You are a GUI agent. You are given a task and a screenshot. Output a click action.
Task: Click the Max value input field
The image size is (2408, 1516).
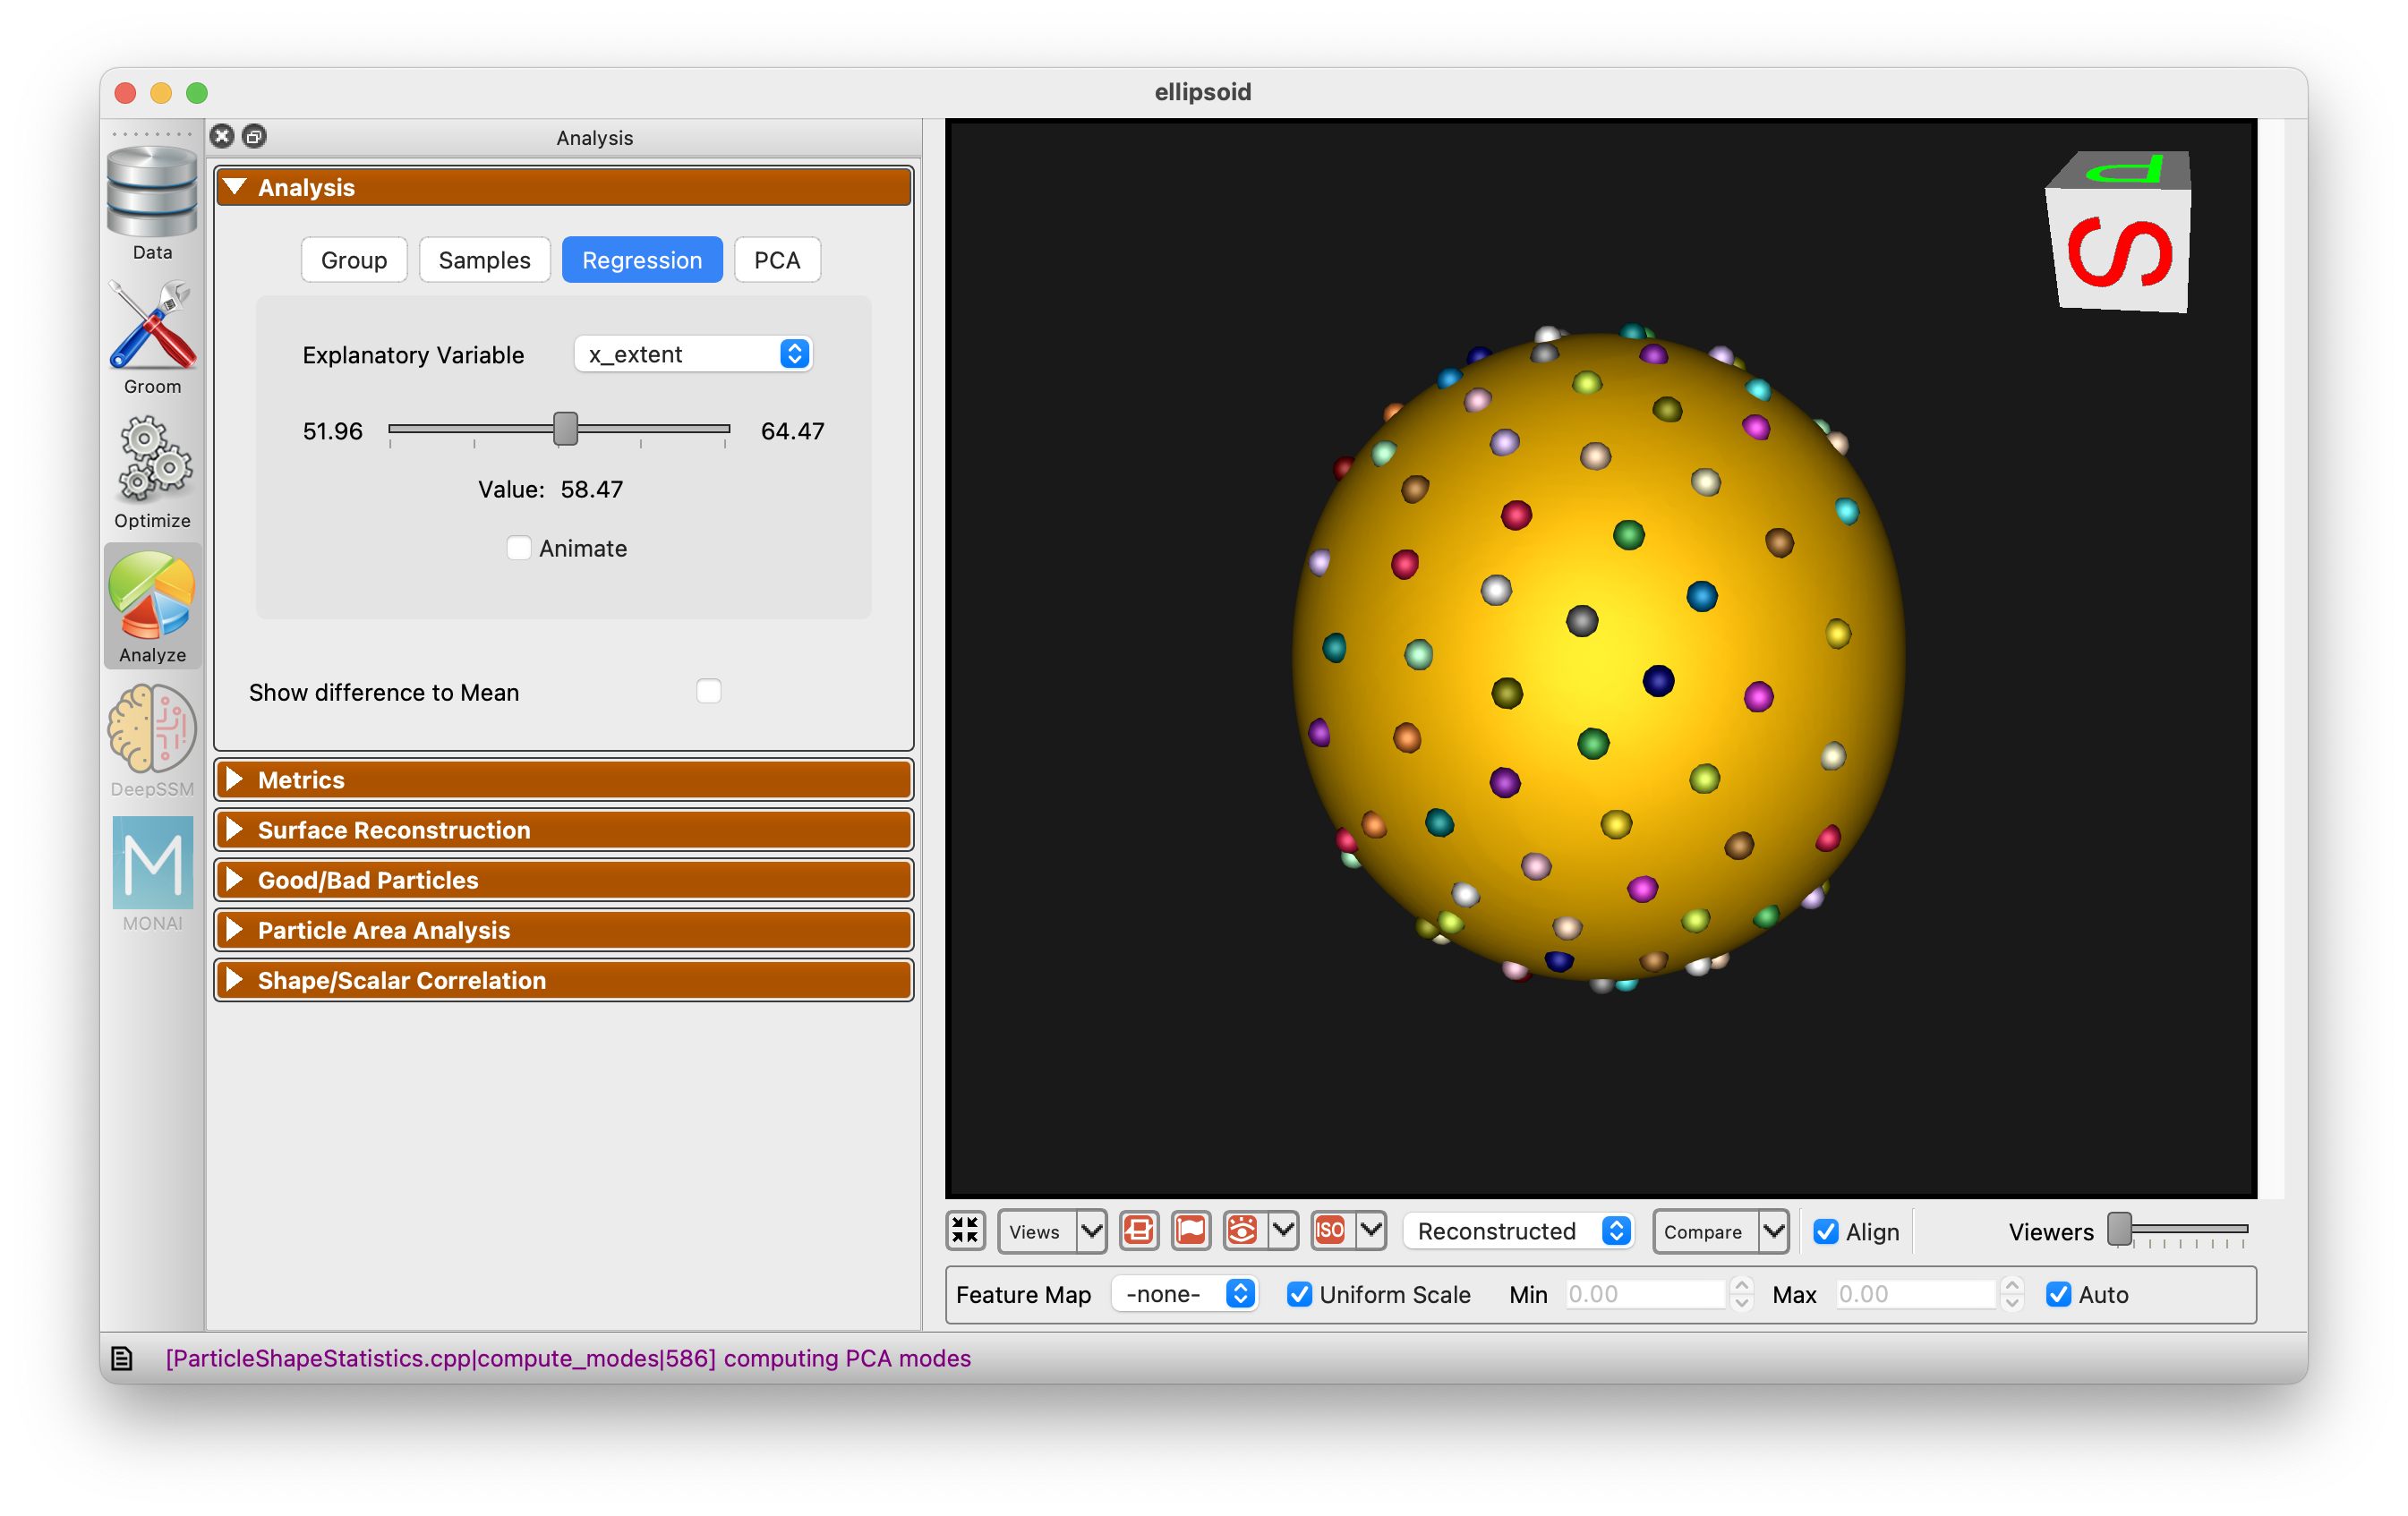pos(1916,1295)
